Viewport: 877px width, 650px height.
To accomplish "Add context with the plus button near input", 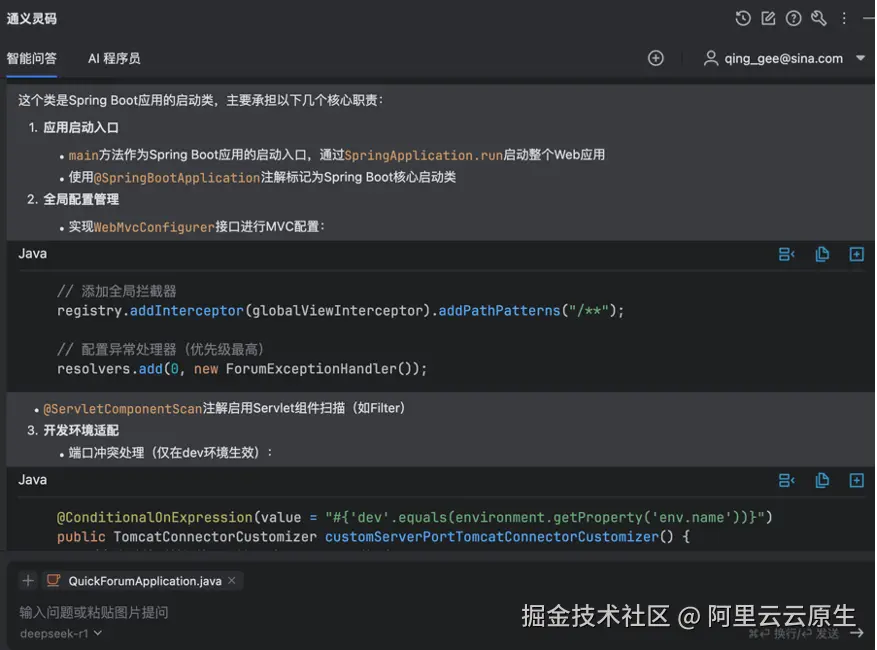I will [x=27, y=581].
